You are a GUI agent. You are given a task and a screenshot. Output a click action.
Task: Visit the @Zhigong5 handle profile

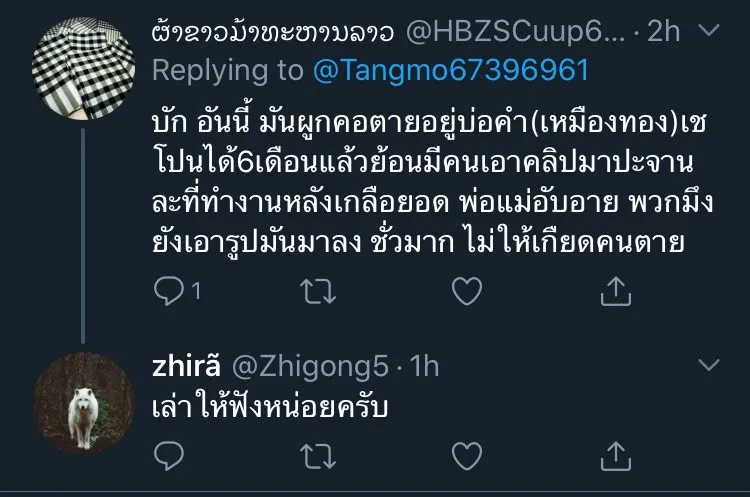click(x=310, y=367)
